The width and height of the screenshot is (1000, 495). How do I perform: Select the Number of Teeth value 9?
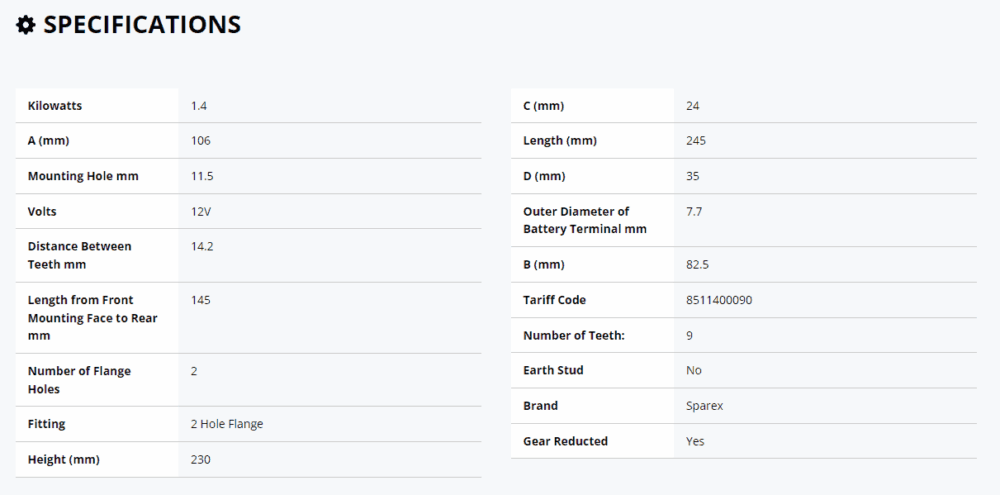[x=689, y=336]
